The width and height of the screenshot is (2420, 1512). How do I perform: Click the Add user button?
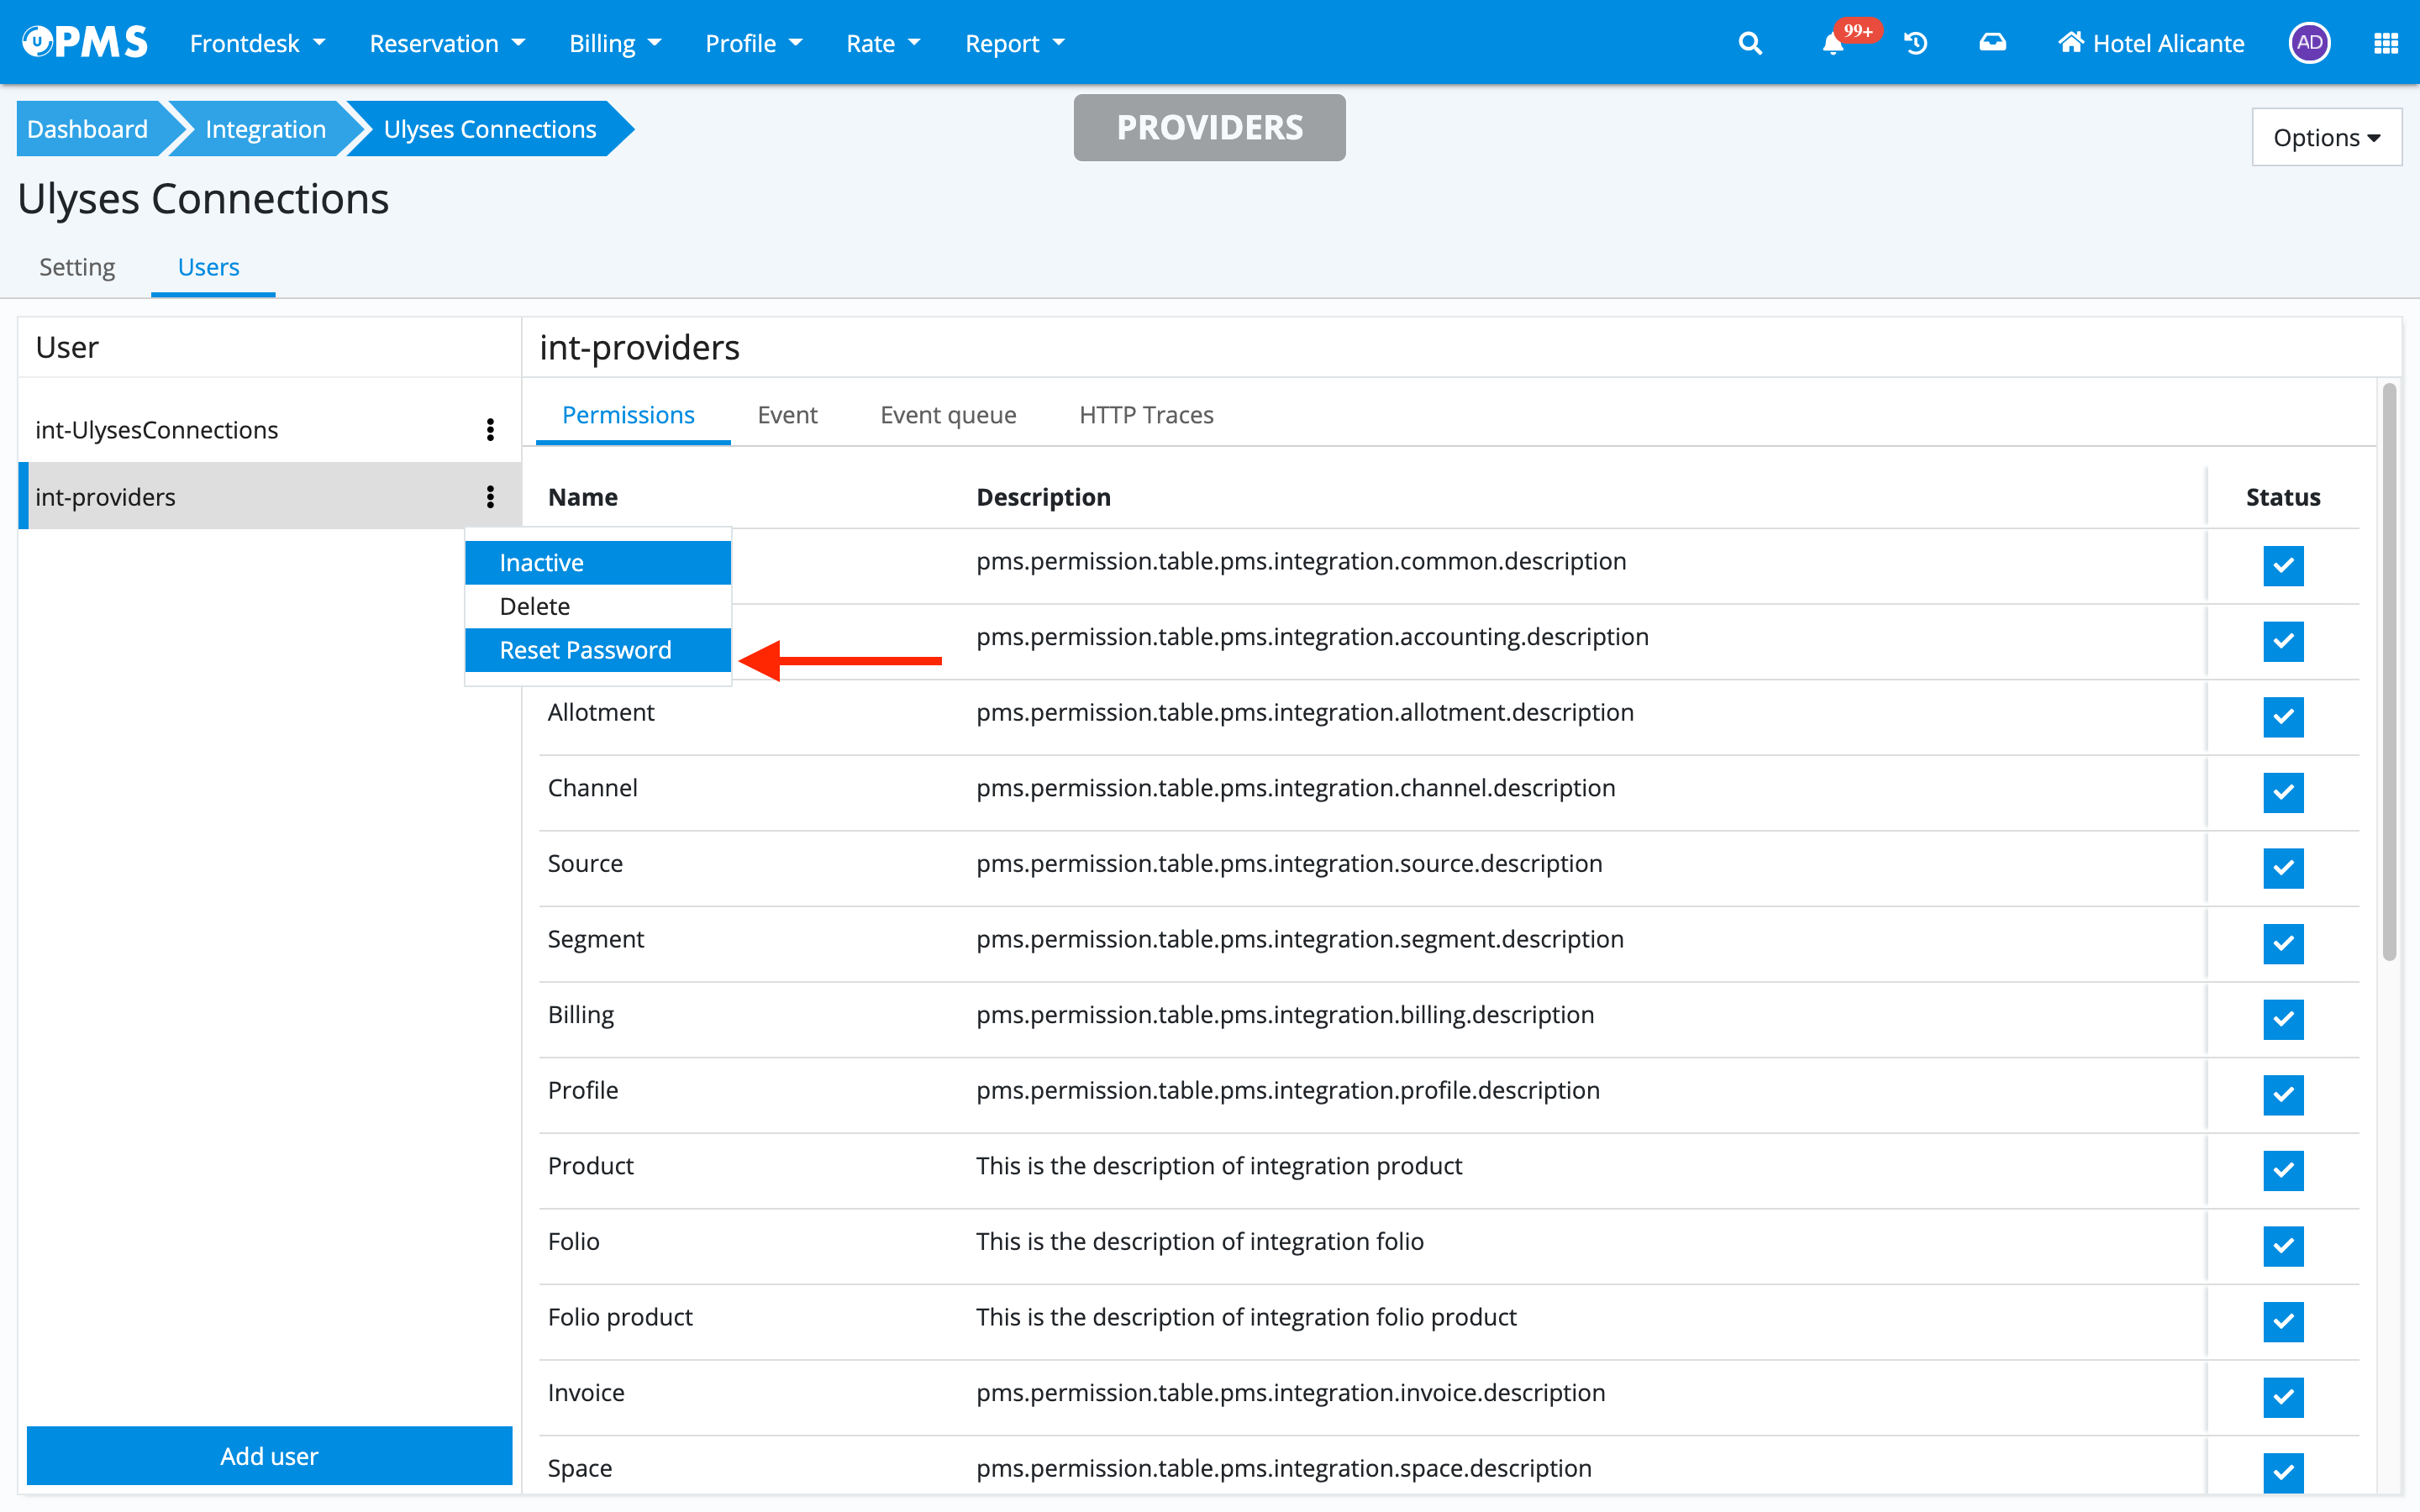tap(269, 1455)
